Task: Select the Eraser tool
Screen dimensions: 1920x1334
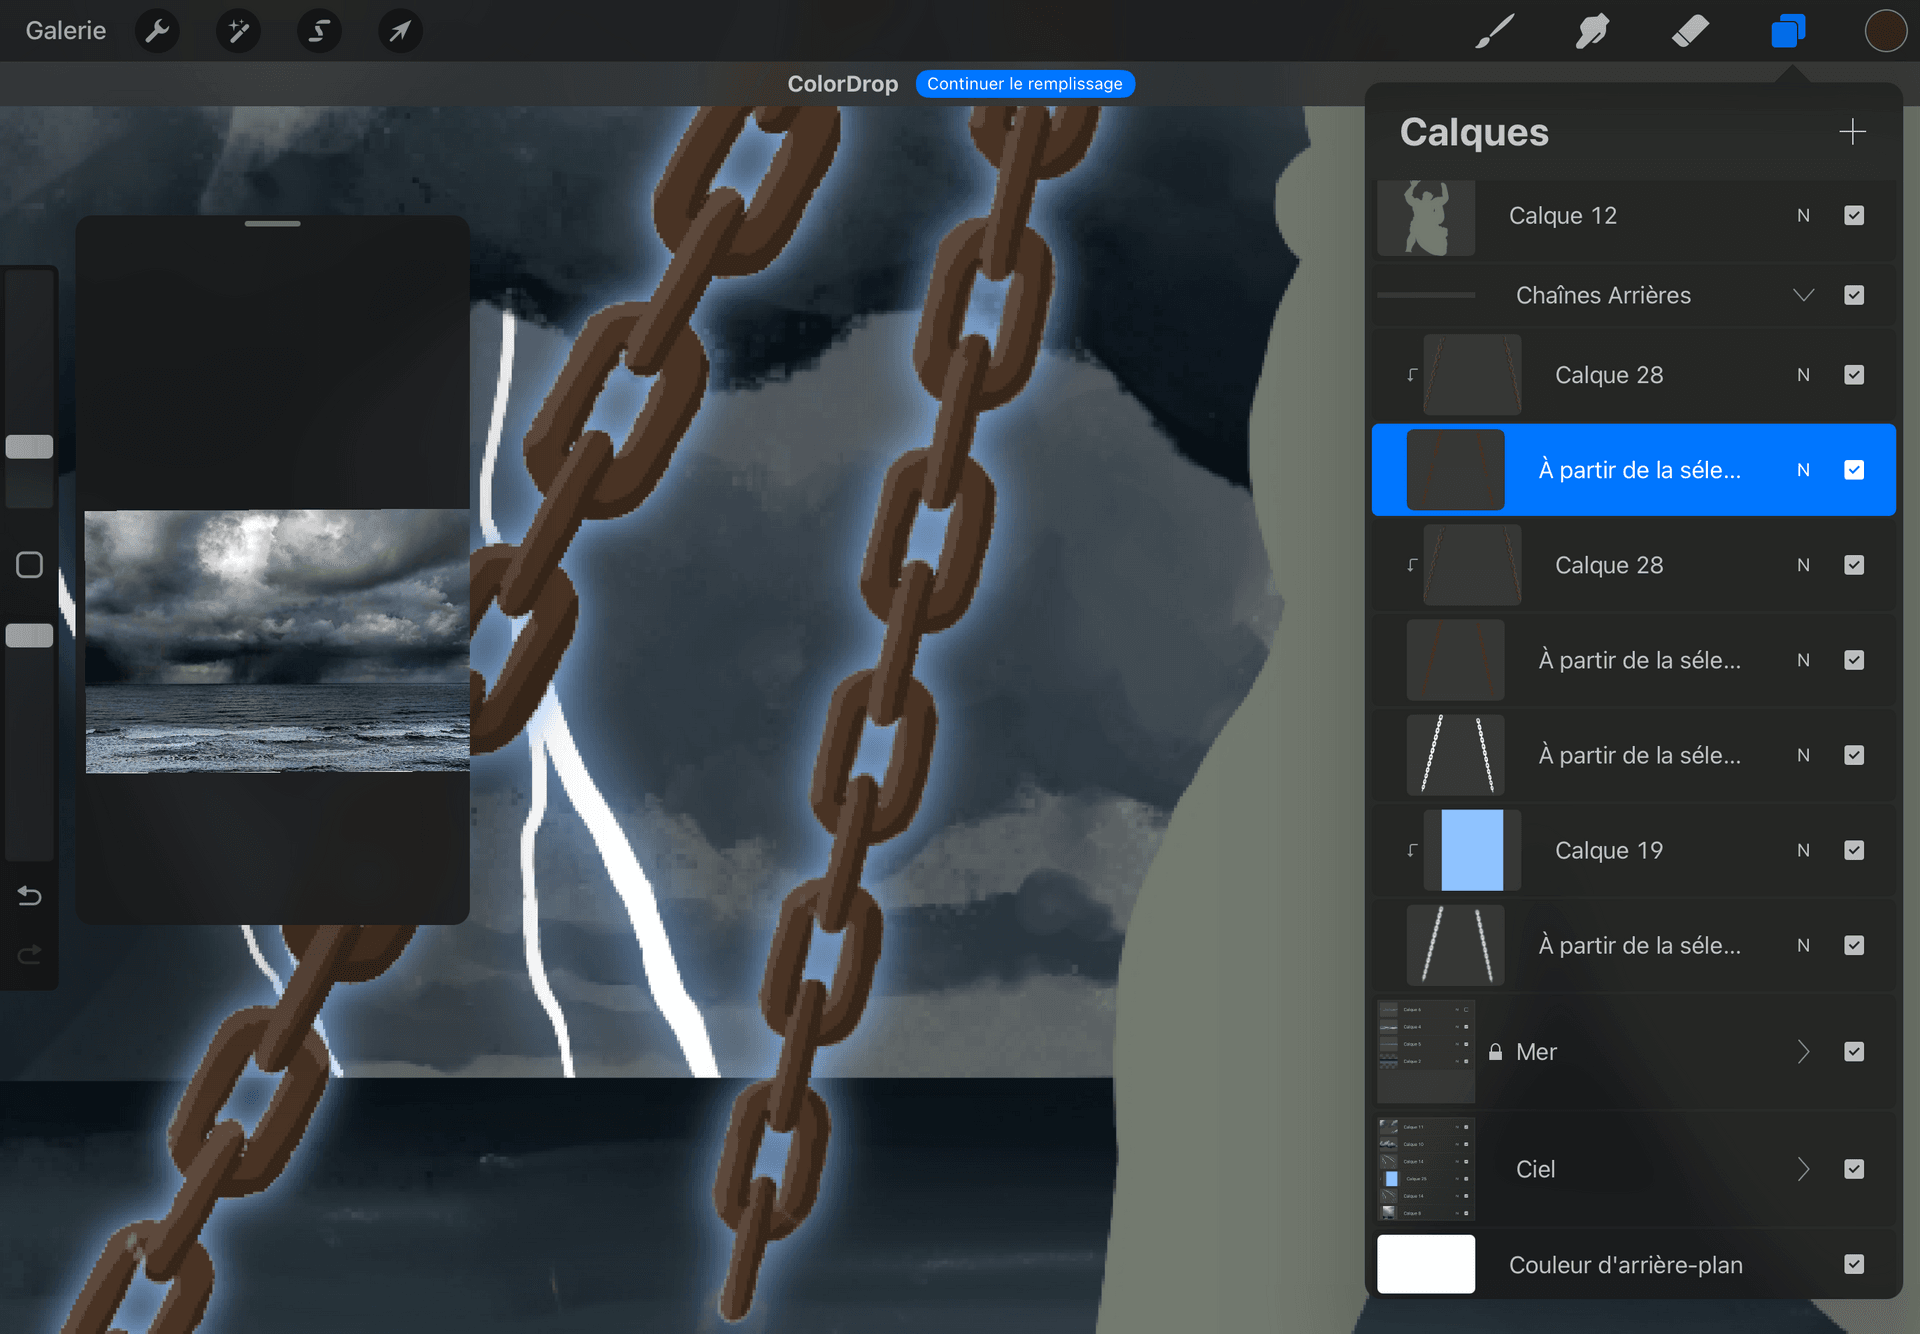Action: (1690, 31)
